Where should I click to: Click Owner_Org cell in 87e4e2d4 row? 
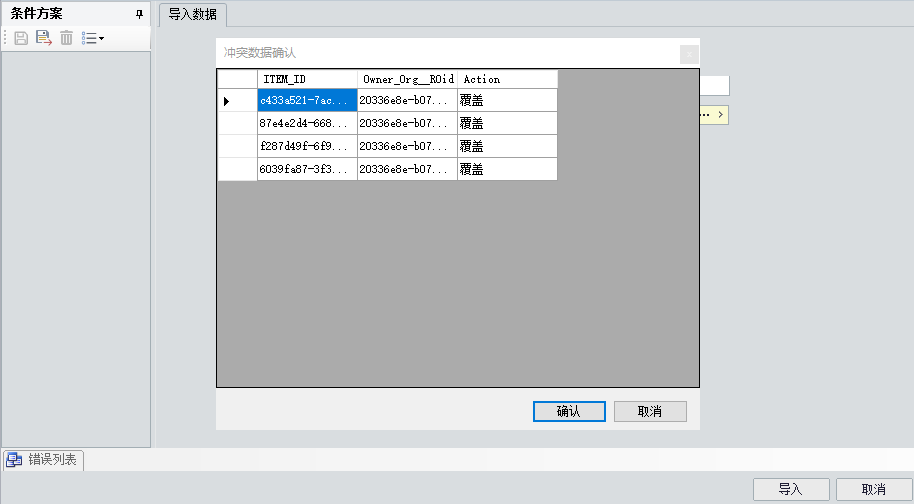407,124
